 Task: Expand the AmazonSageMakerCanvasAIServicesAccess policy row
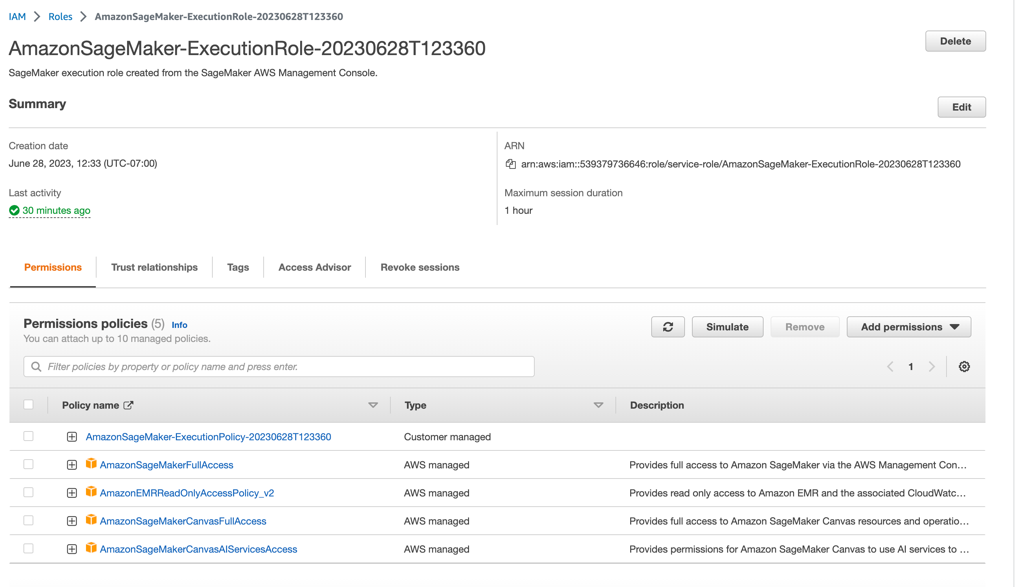72,549
